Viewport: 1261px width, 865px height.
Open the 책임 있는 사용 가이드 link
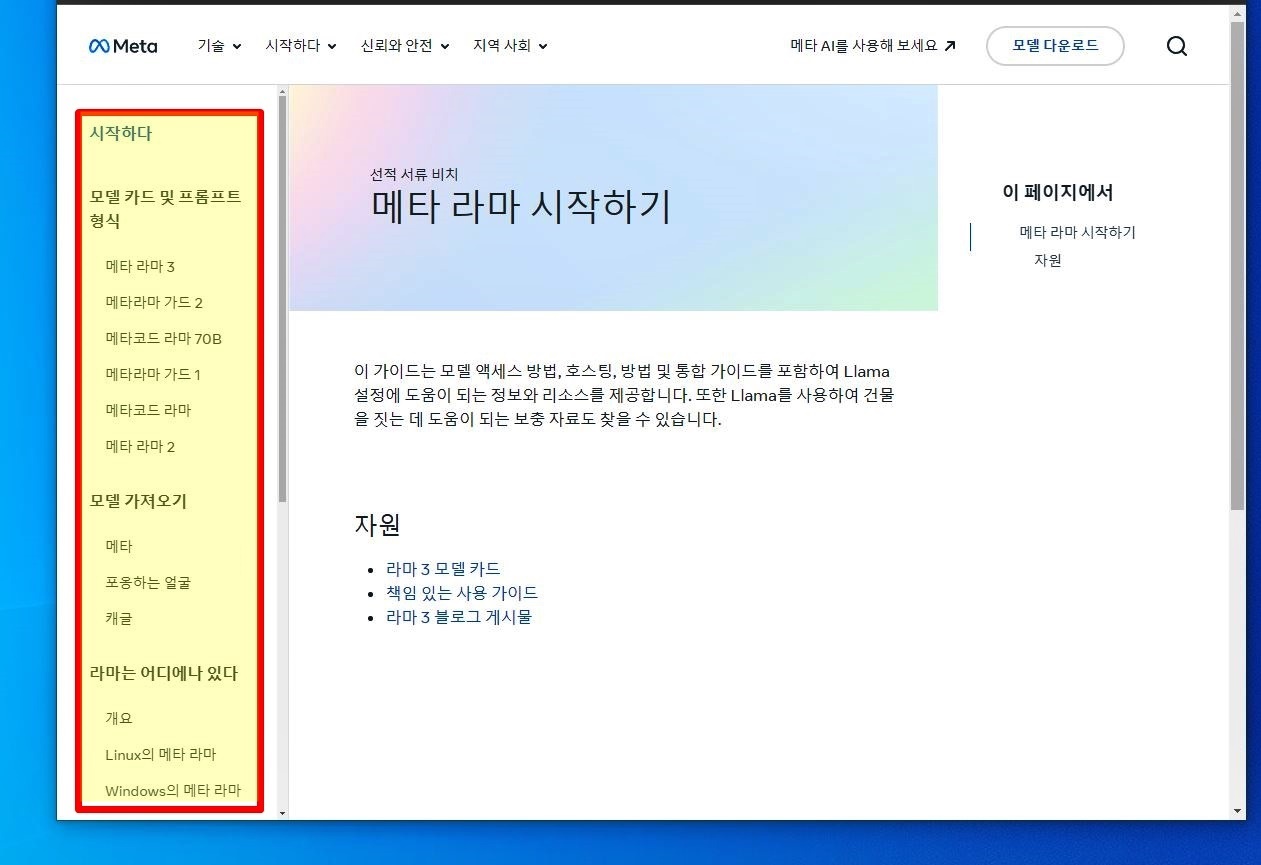[x=462, y=593]
